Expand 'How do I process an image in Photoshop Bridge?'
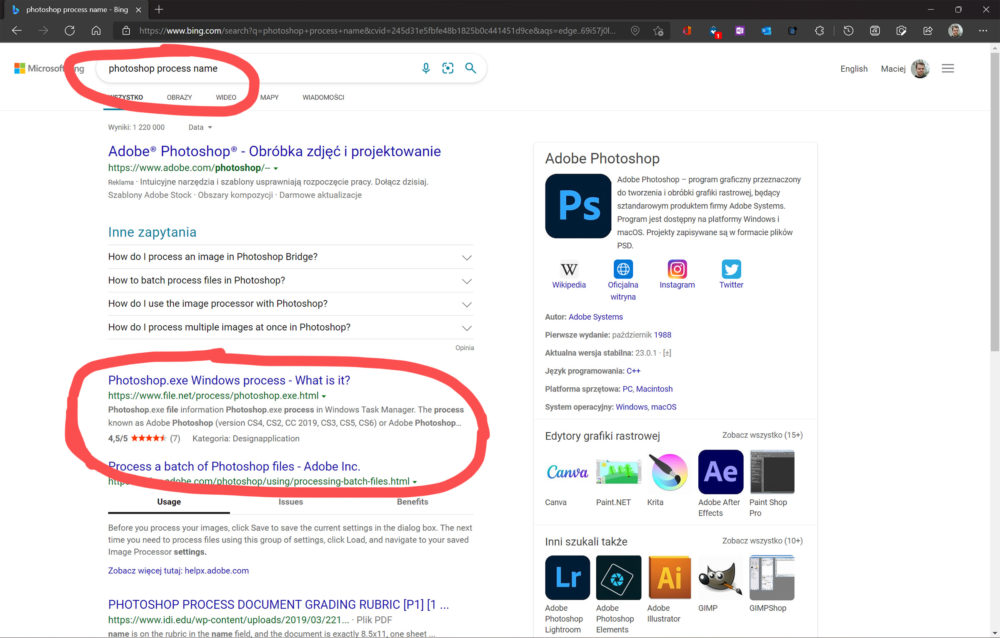Screen dimensions: 1000x638 click(x=291, y=257)
